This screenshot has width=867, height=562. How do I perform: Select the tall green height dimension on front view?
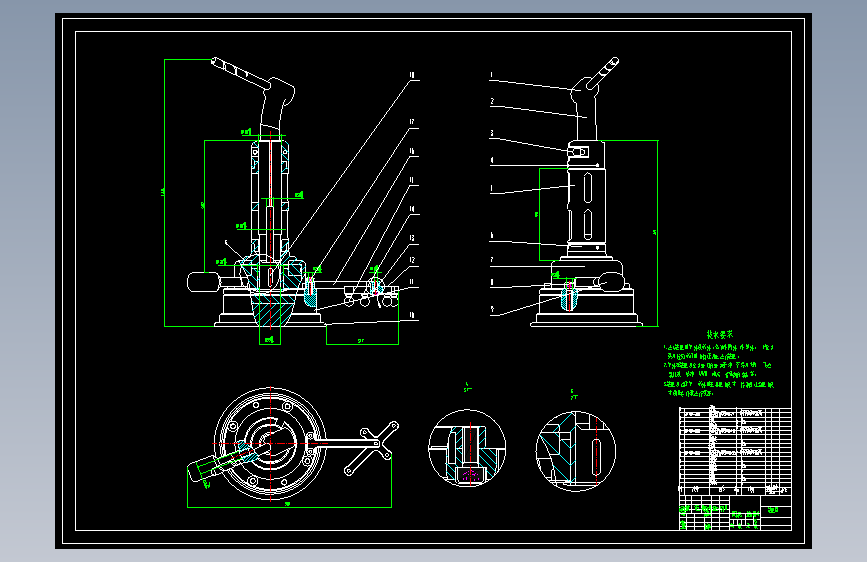[165, 192]
